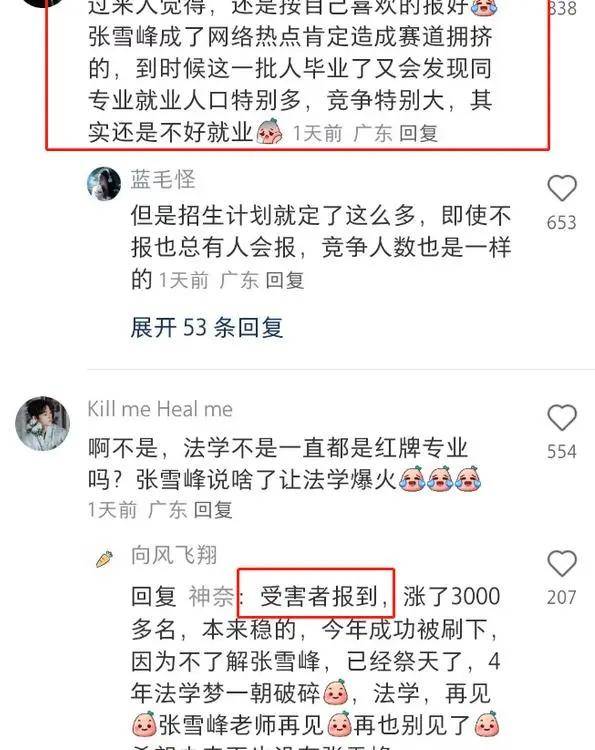Viewport: 595px width, 750px height.
Task: Click the mentioned user 神奈
Action: 211,596
